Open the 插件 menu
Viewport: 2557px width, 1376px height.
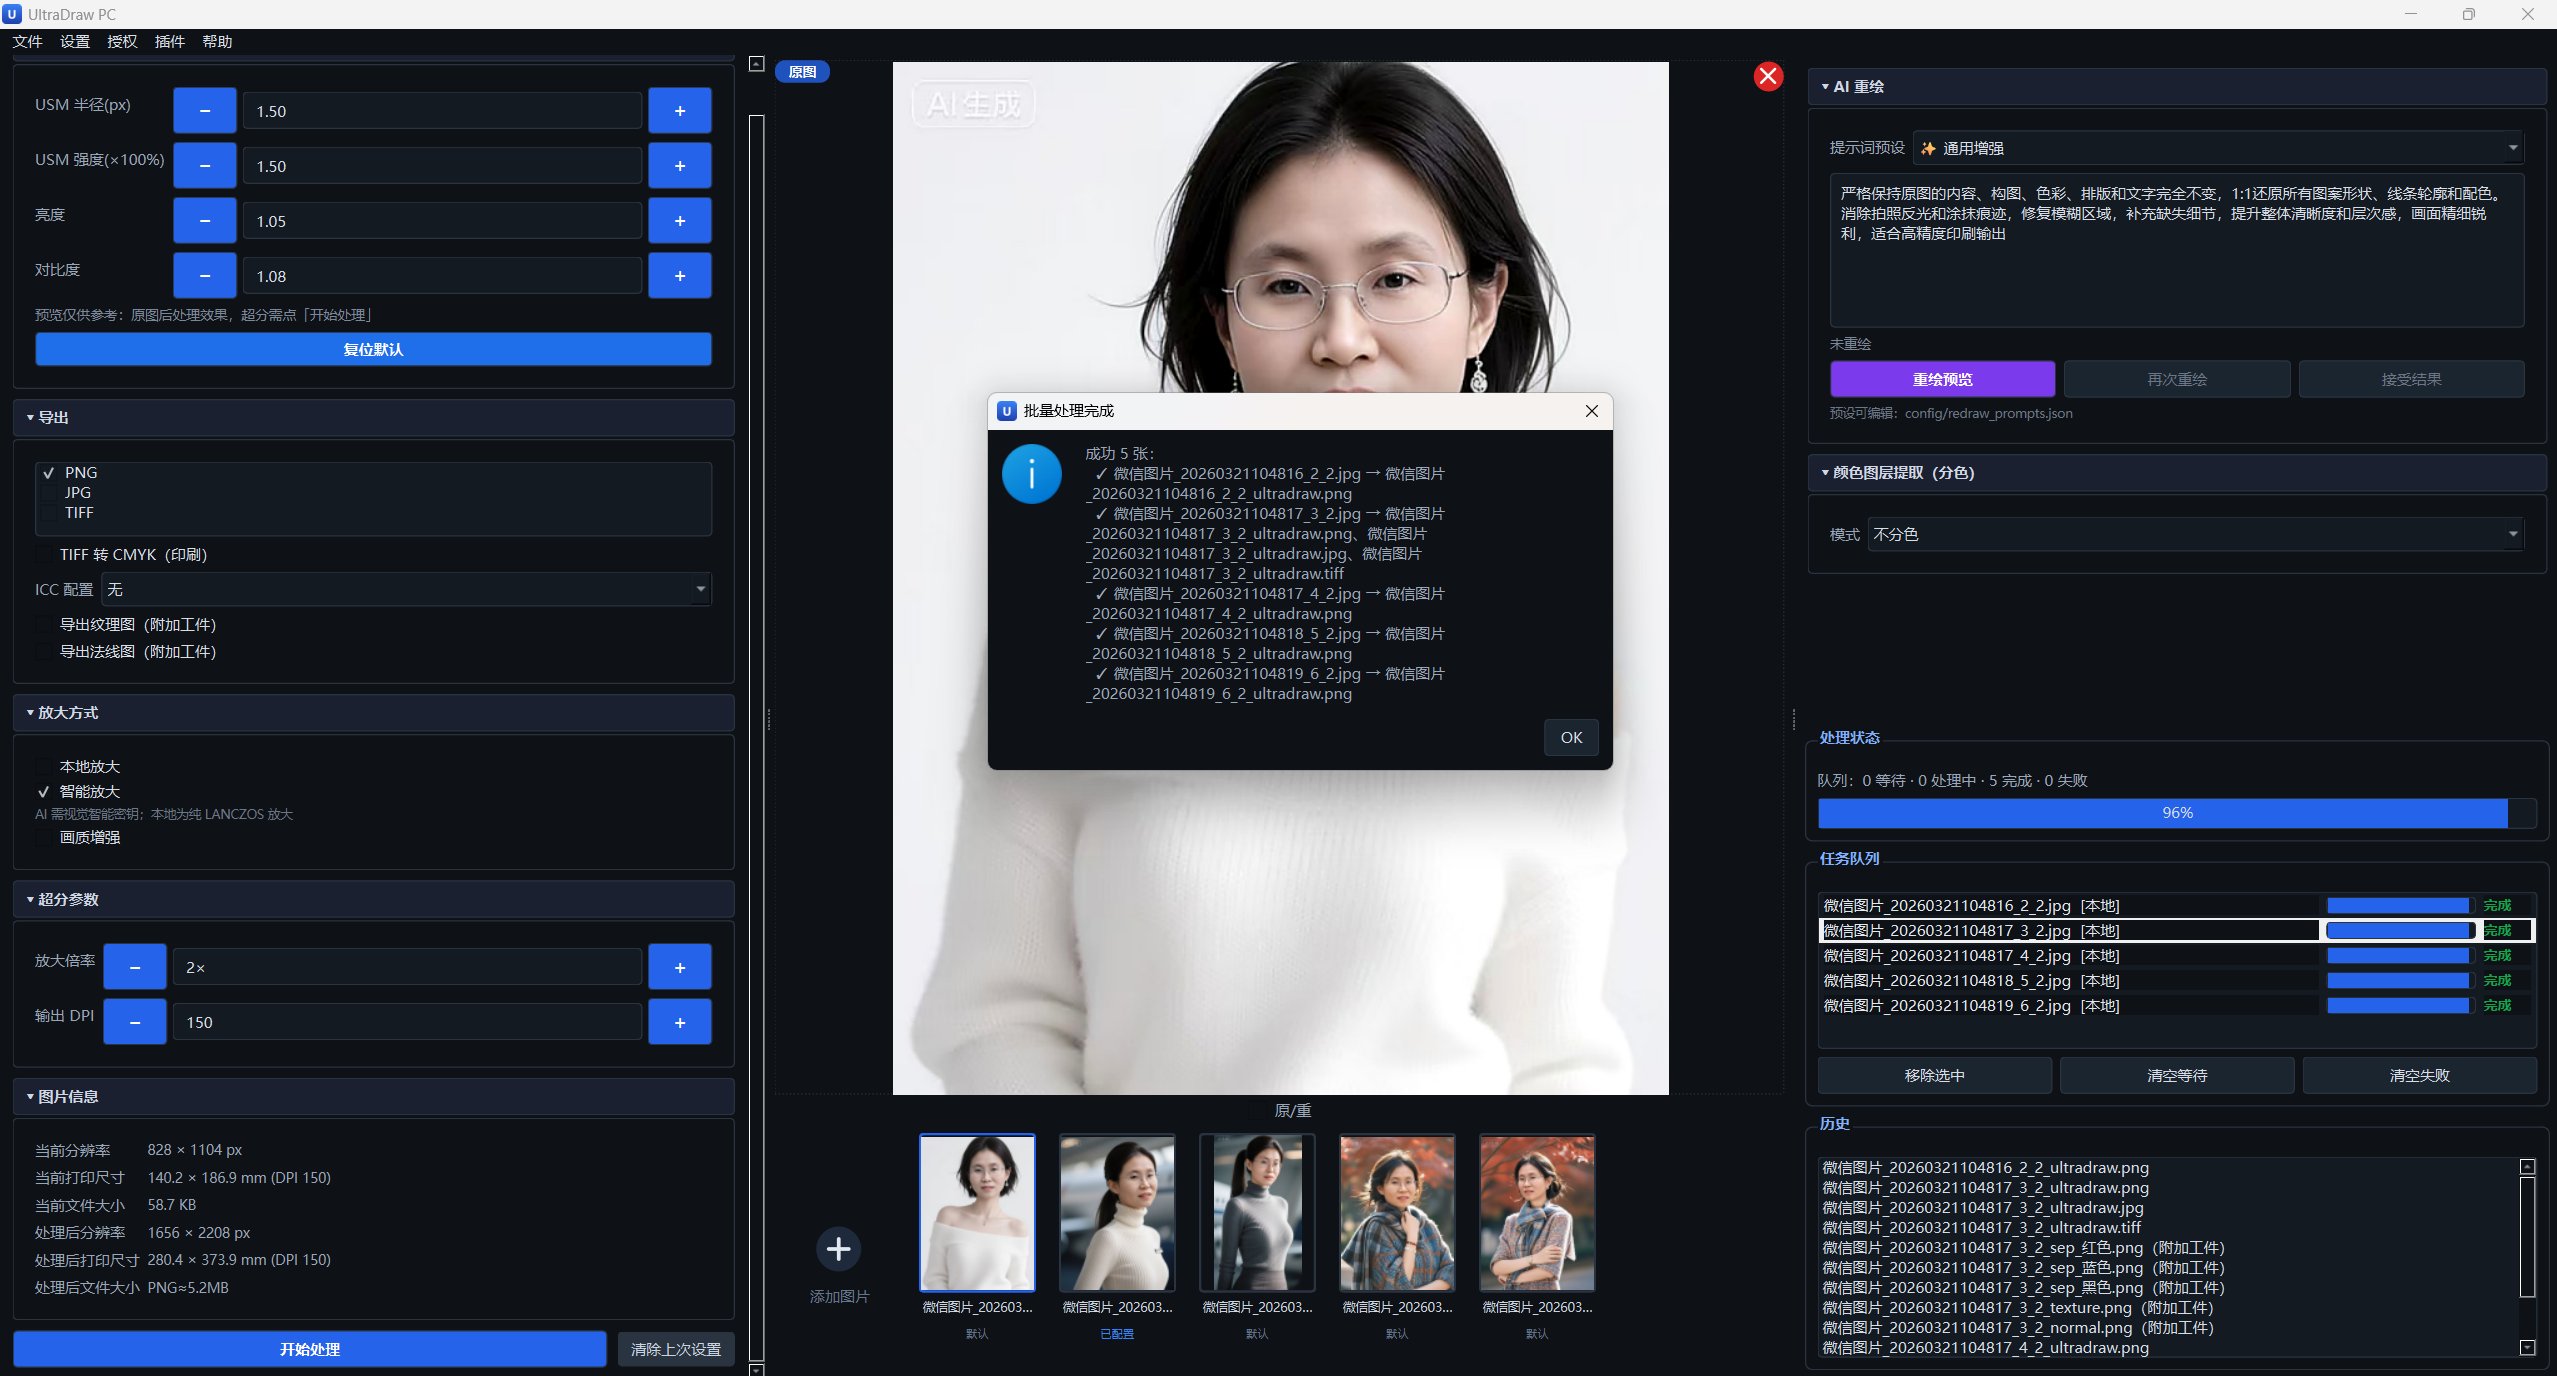coord(169,42)
